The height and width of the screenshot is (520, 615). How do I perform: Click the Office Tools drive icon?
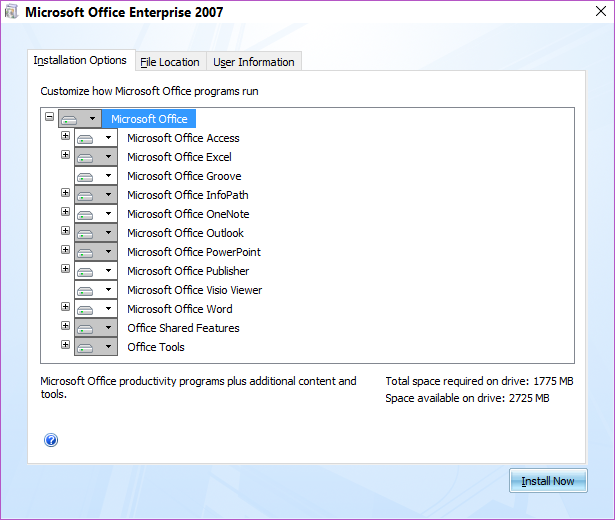86,347
